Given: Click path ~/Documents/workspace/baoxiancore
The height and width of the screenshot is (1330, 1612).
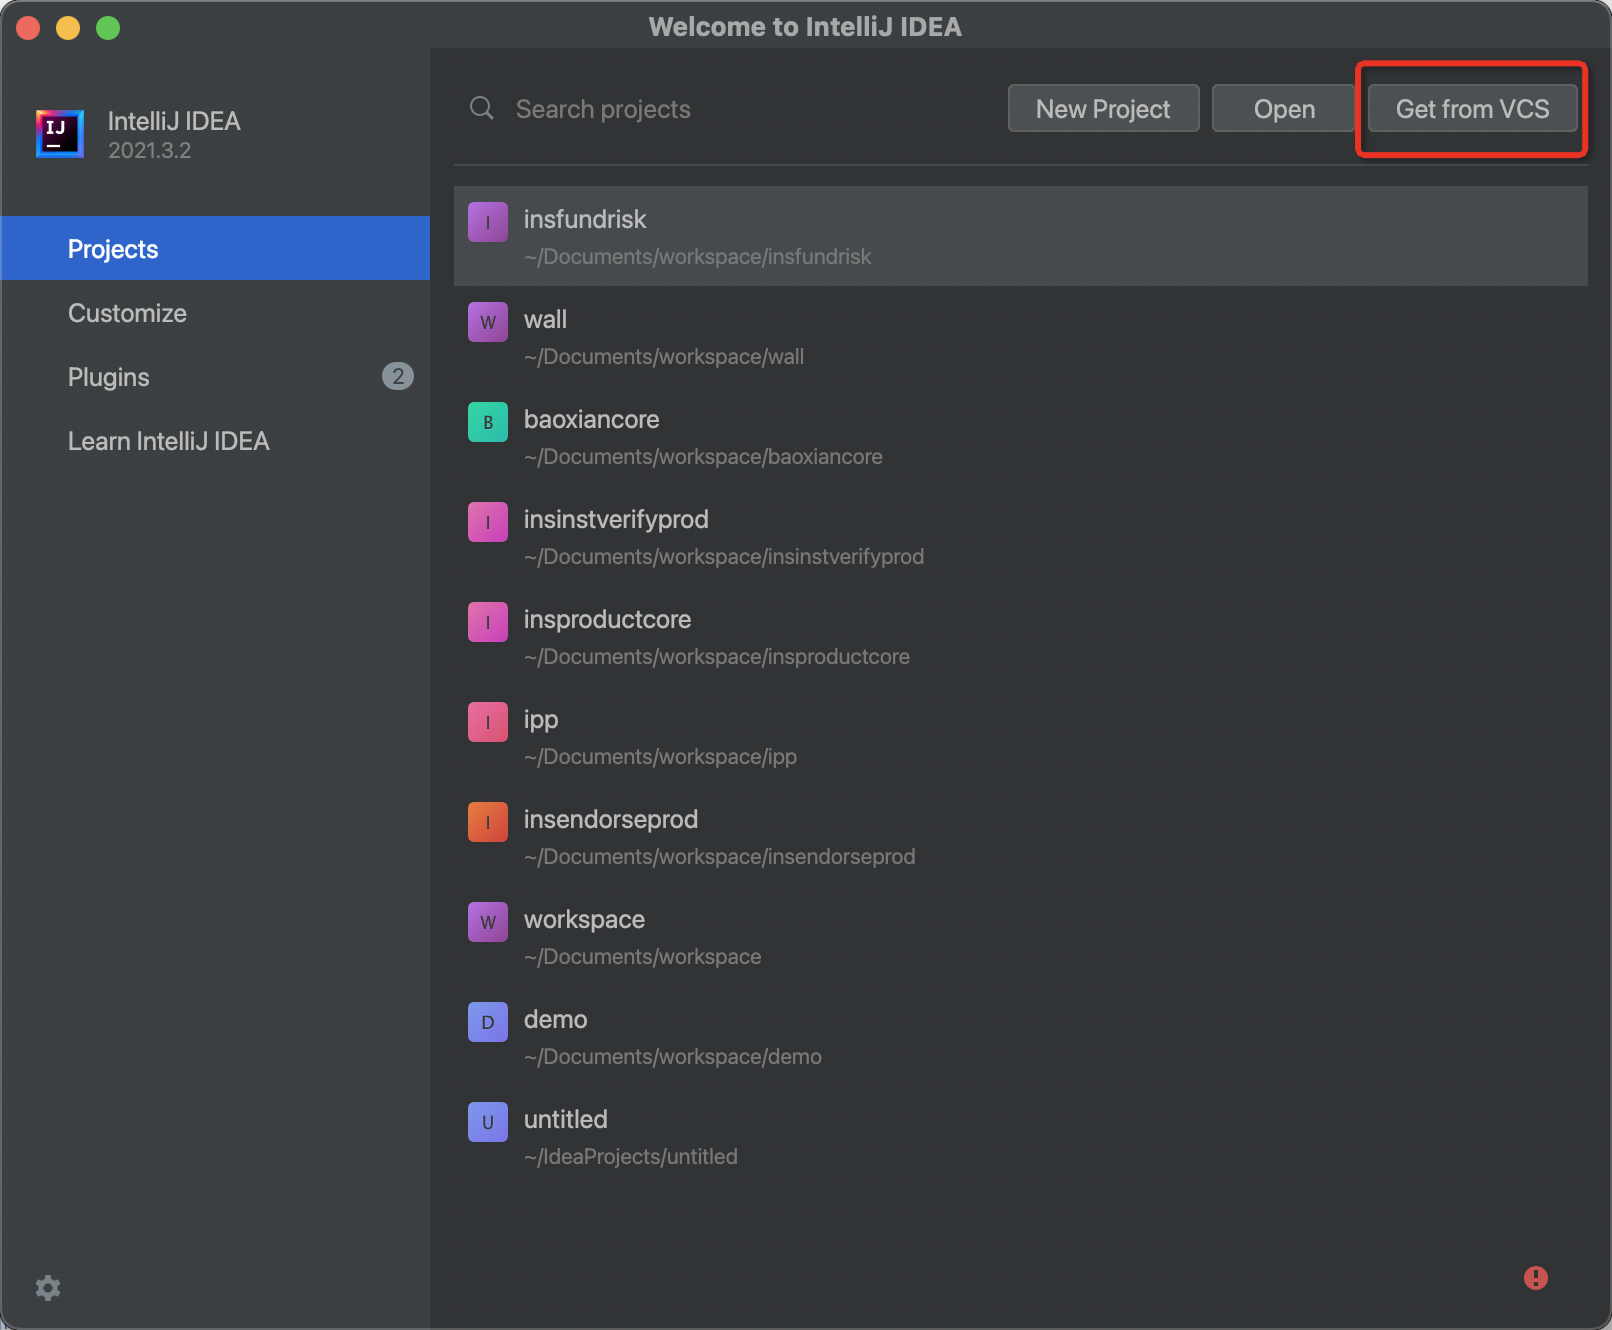Looking at the screenshot, I should point(703,457).
